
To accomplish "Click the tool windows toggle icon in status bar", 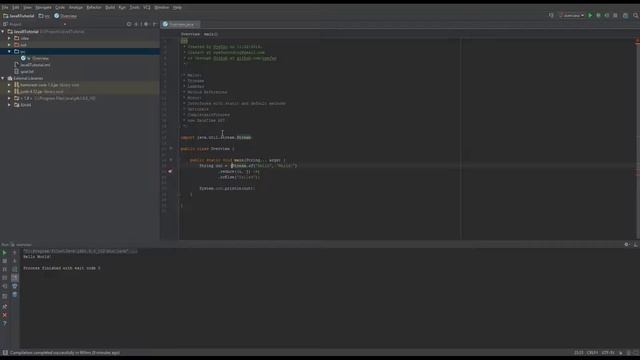I will tap(5, 353).
